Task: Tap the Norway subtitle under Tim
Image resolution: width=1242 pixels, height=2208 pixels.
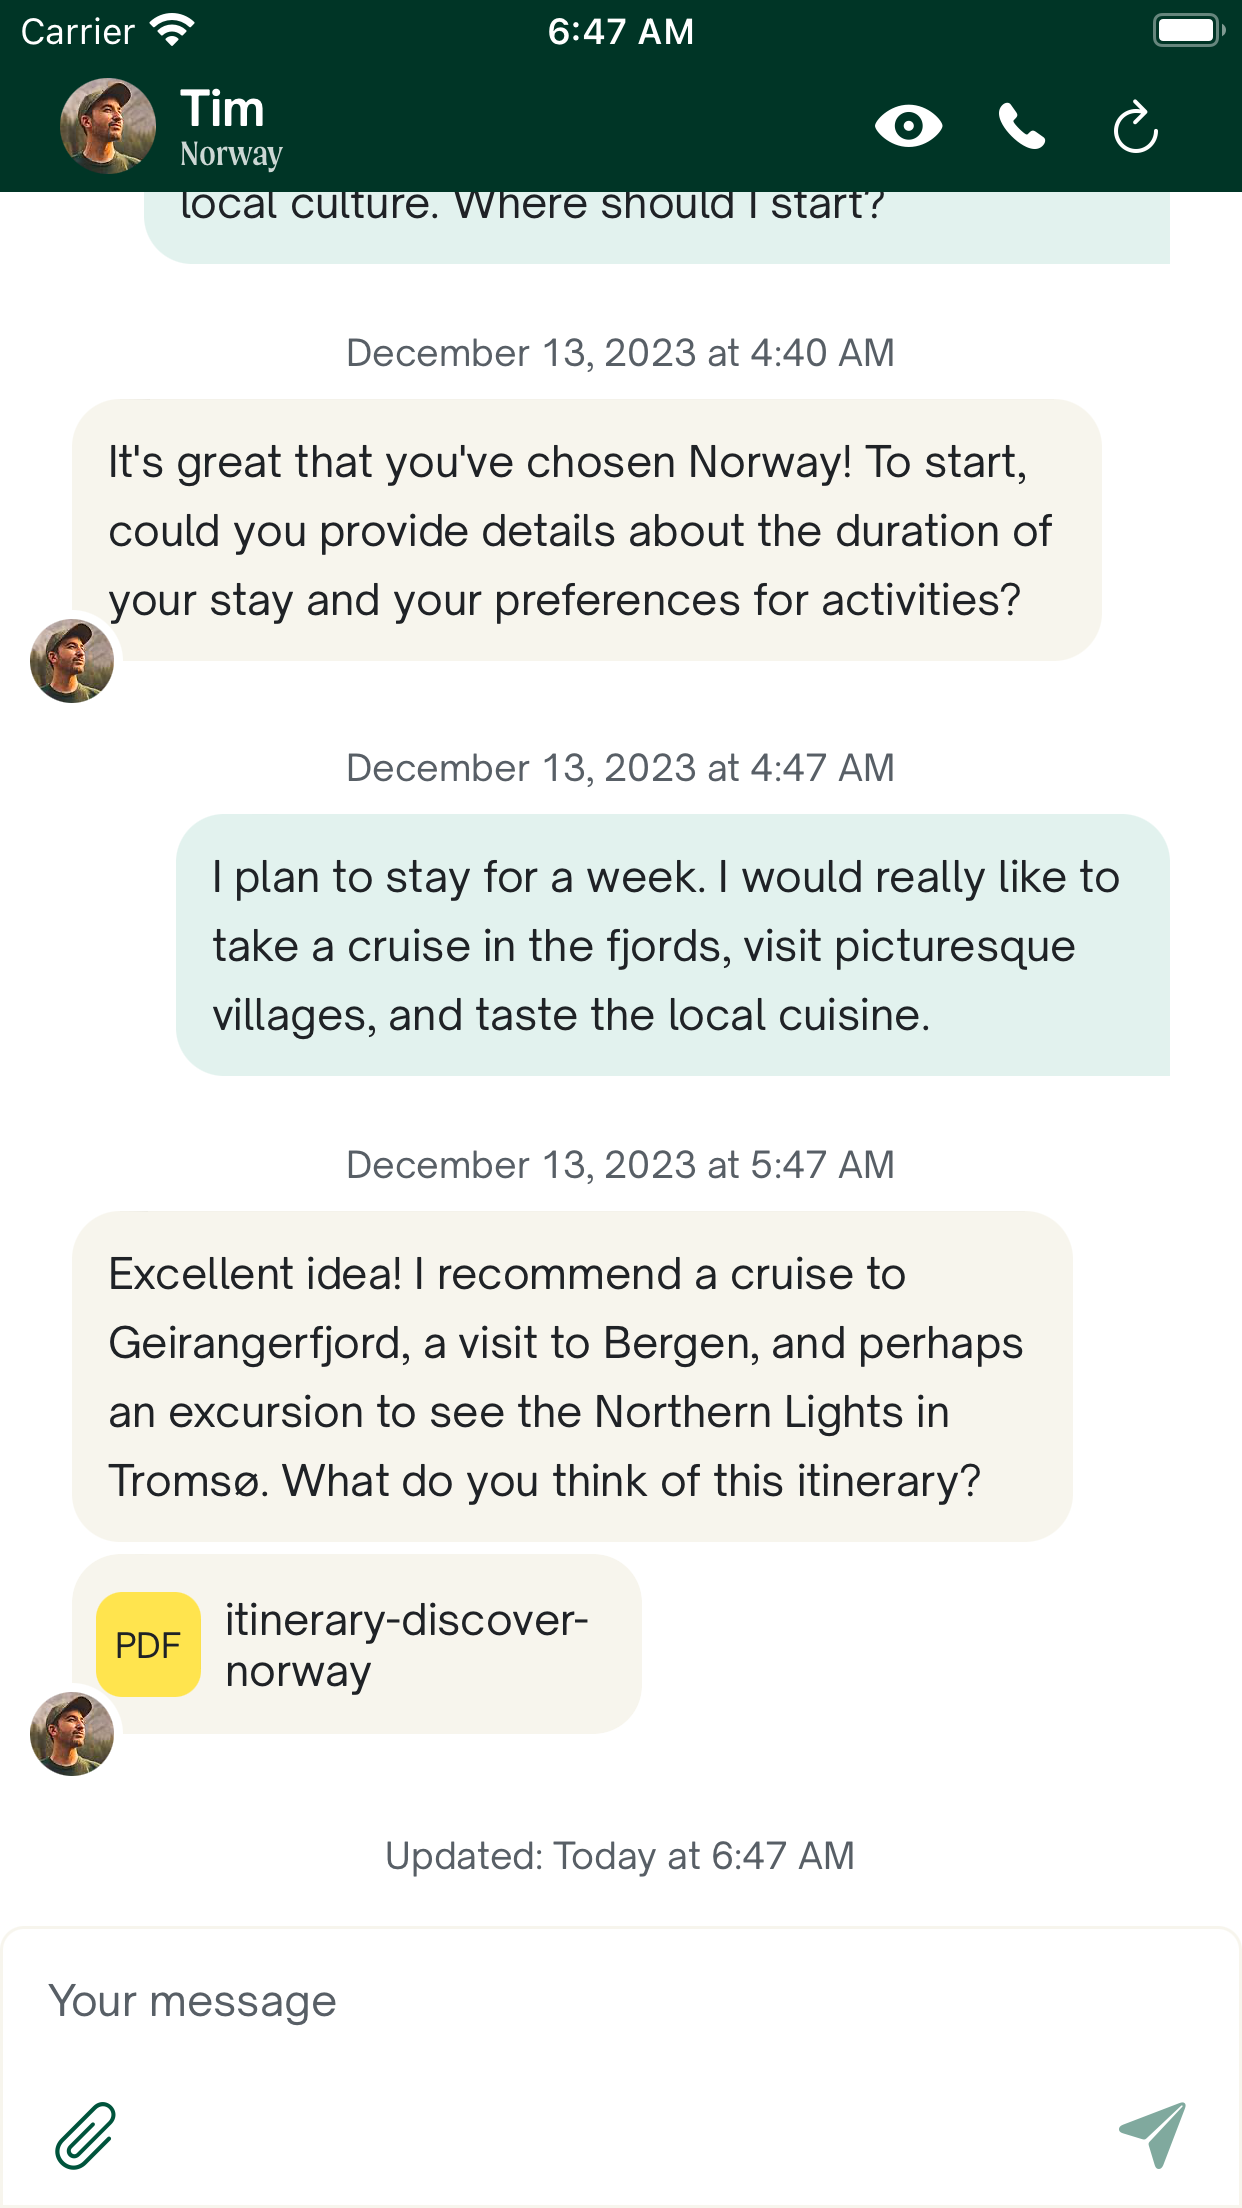Action: [231, 154]
